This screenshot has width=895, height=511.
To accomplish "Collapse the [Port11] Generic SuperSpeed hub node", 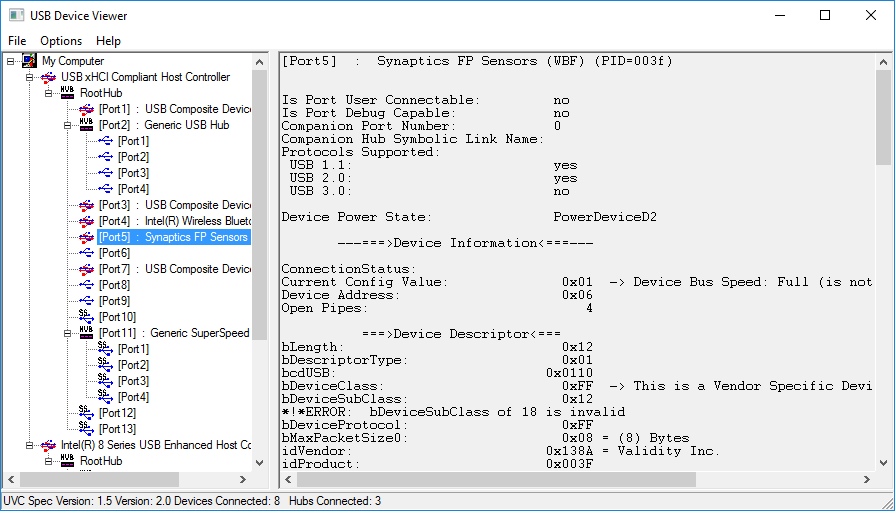I will 67,333.
